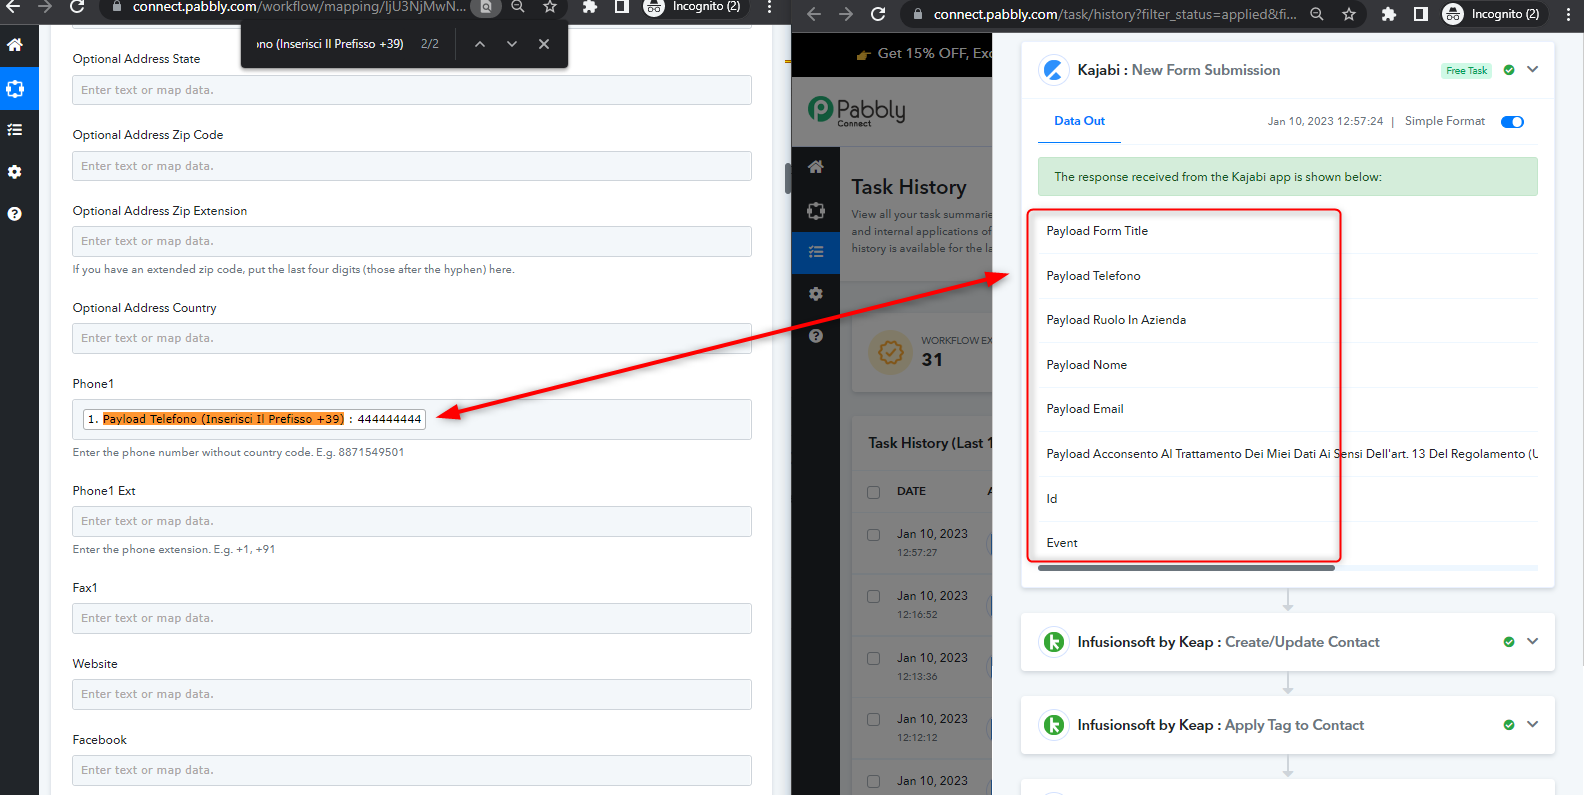This screenshot has width=1584, height=795.
Task: Select all tasks via DATE header checkbox
Action: pos(874,492)
